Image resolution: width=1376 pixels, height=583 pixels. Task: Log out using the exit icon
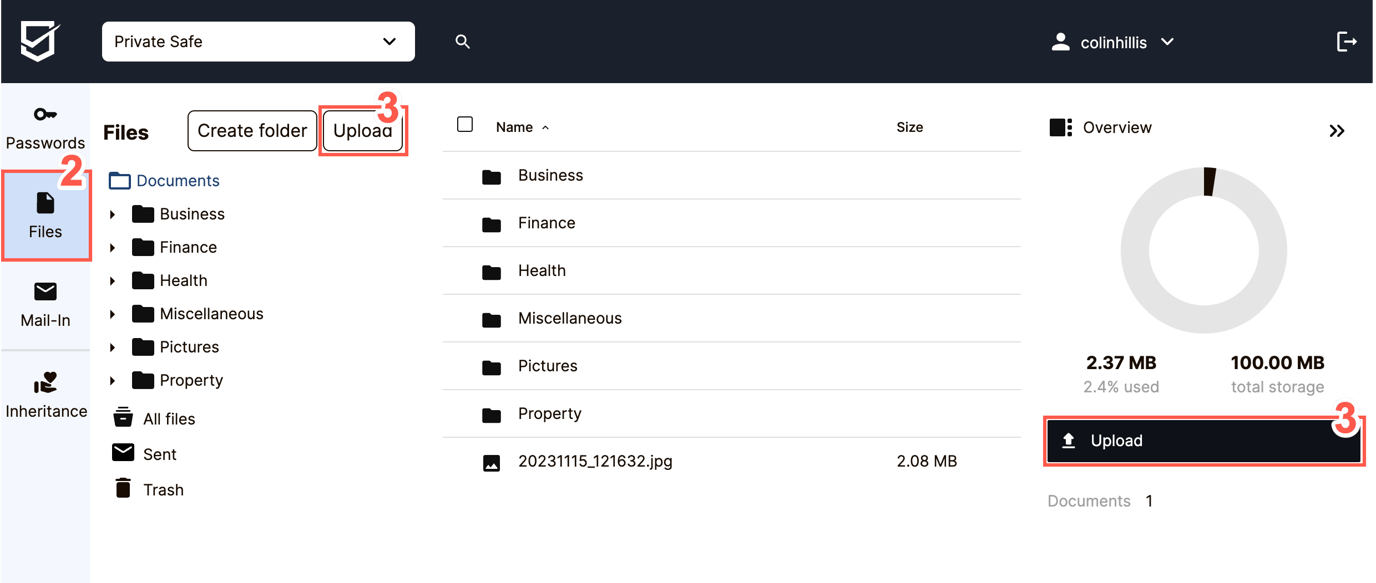tap(1346, 41)
